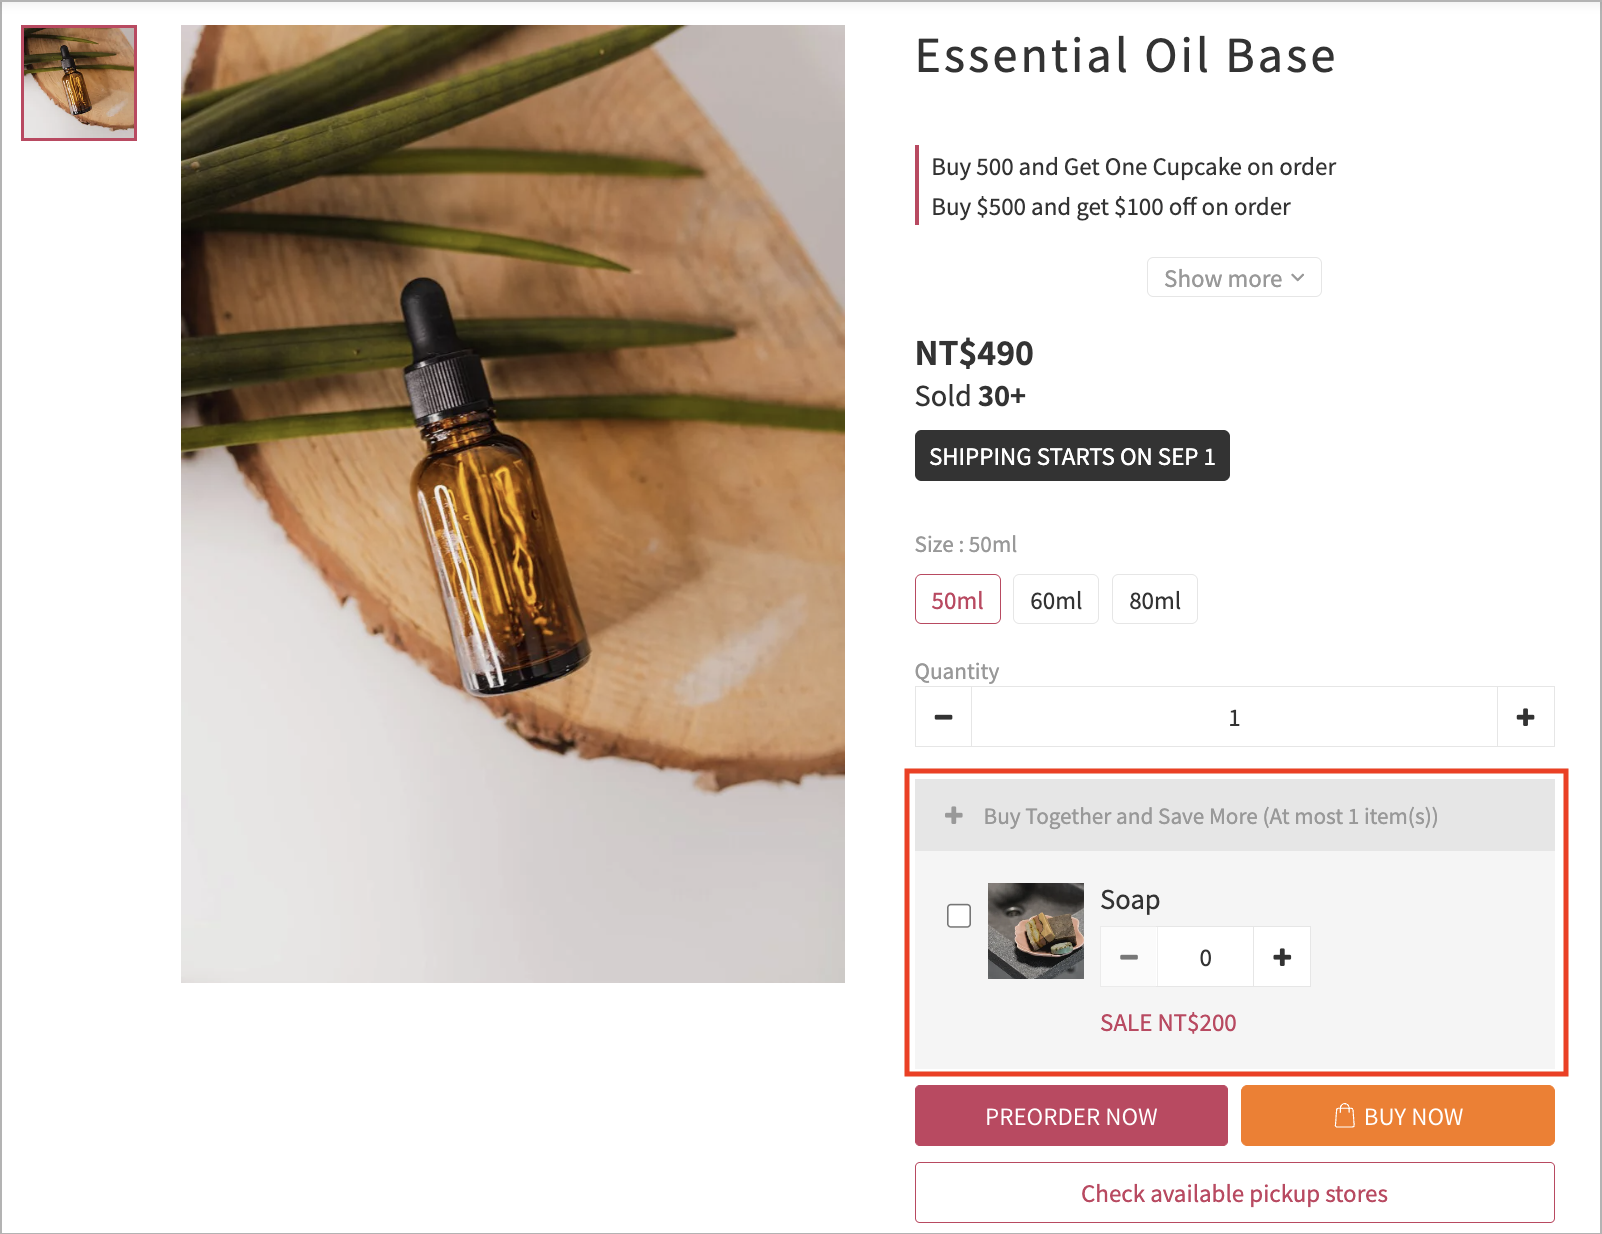Open the Buy 500 Get One Cupcake promotion
The height and width of the screenshot is (1234, 1602).
click(x=1134, y=167)
